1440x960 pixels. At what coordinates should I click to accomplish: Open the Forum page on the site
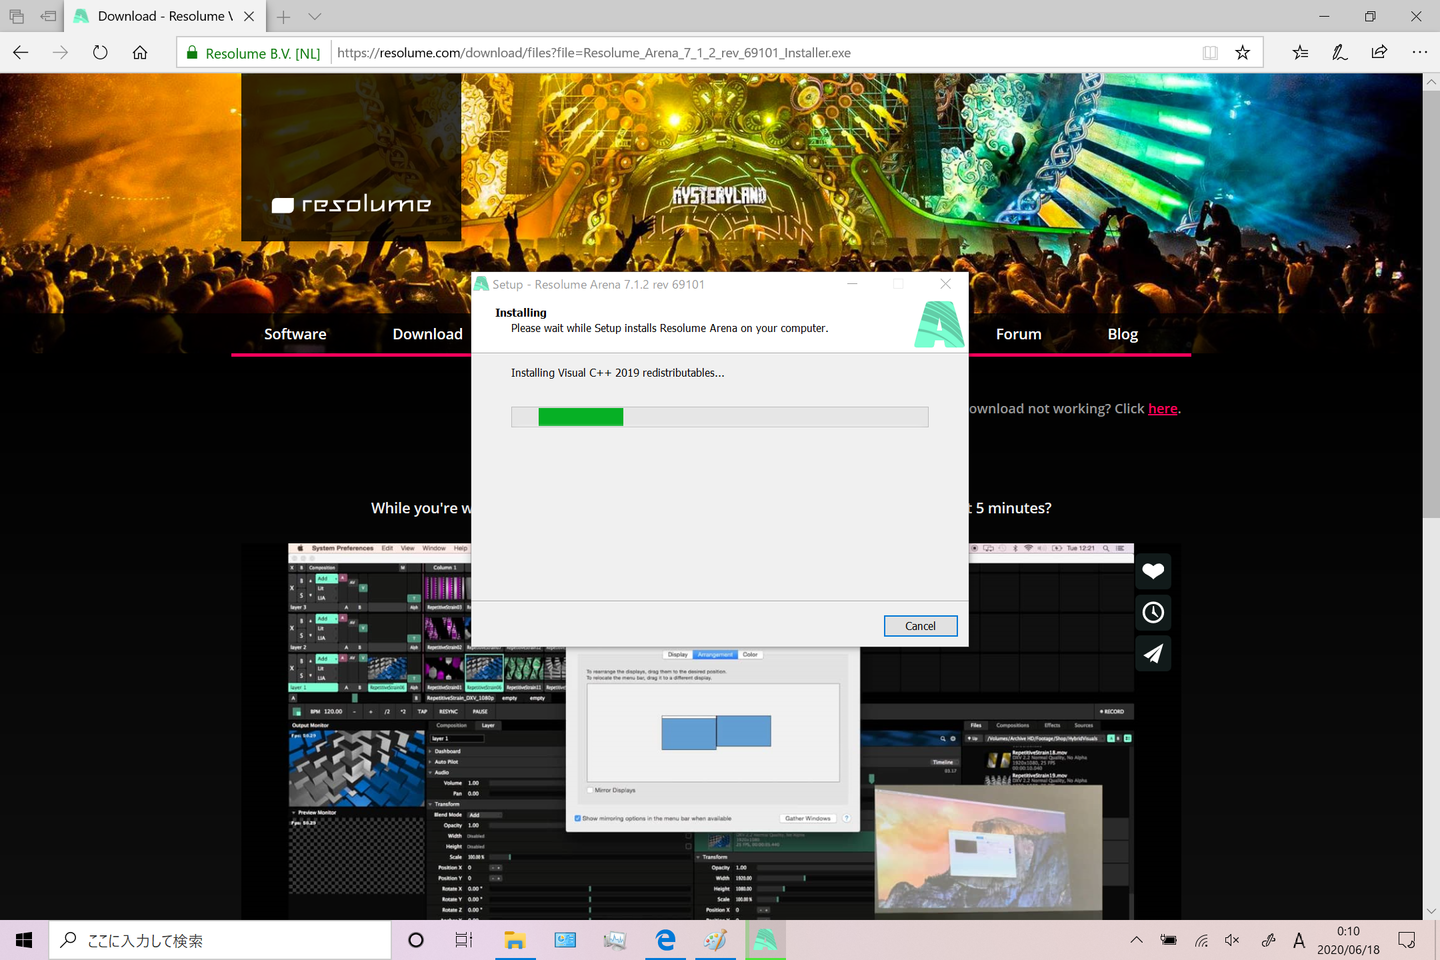1018,334
